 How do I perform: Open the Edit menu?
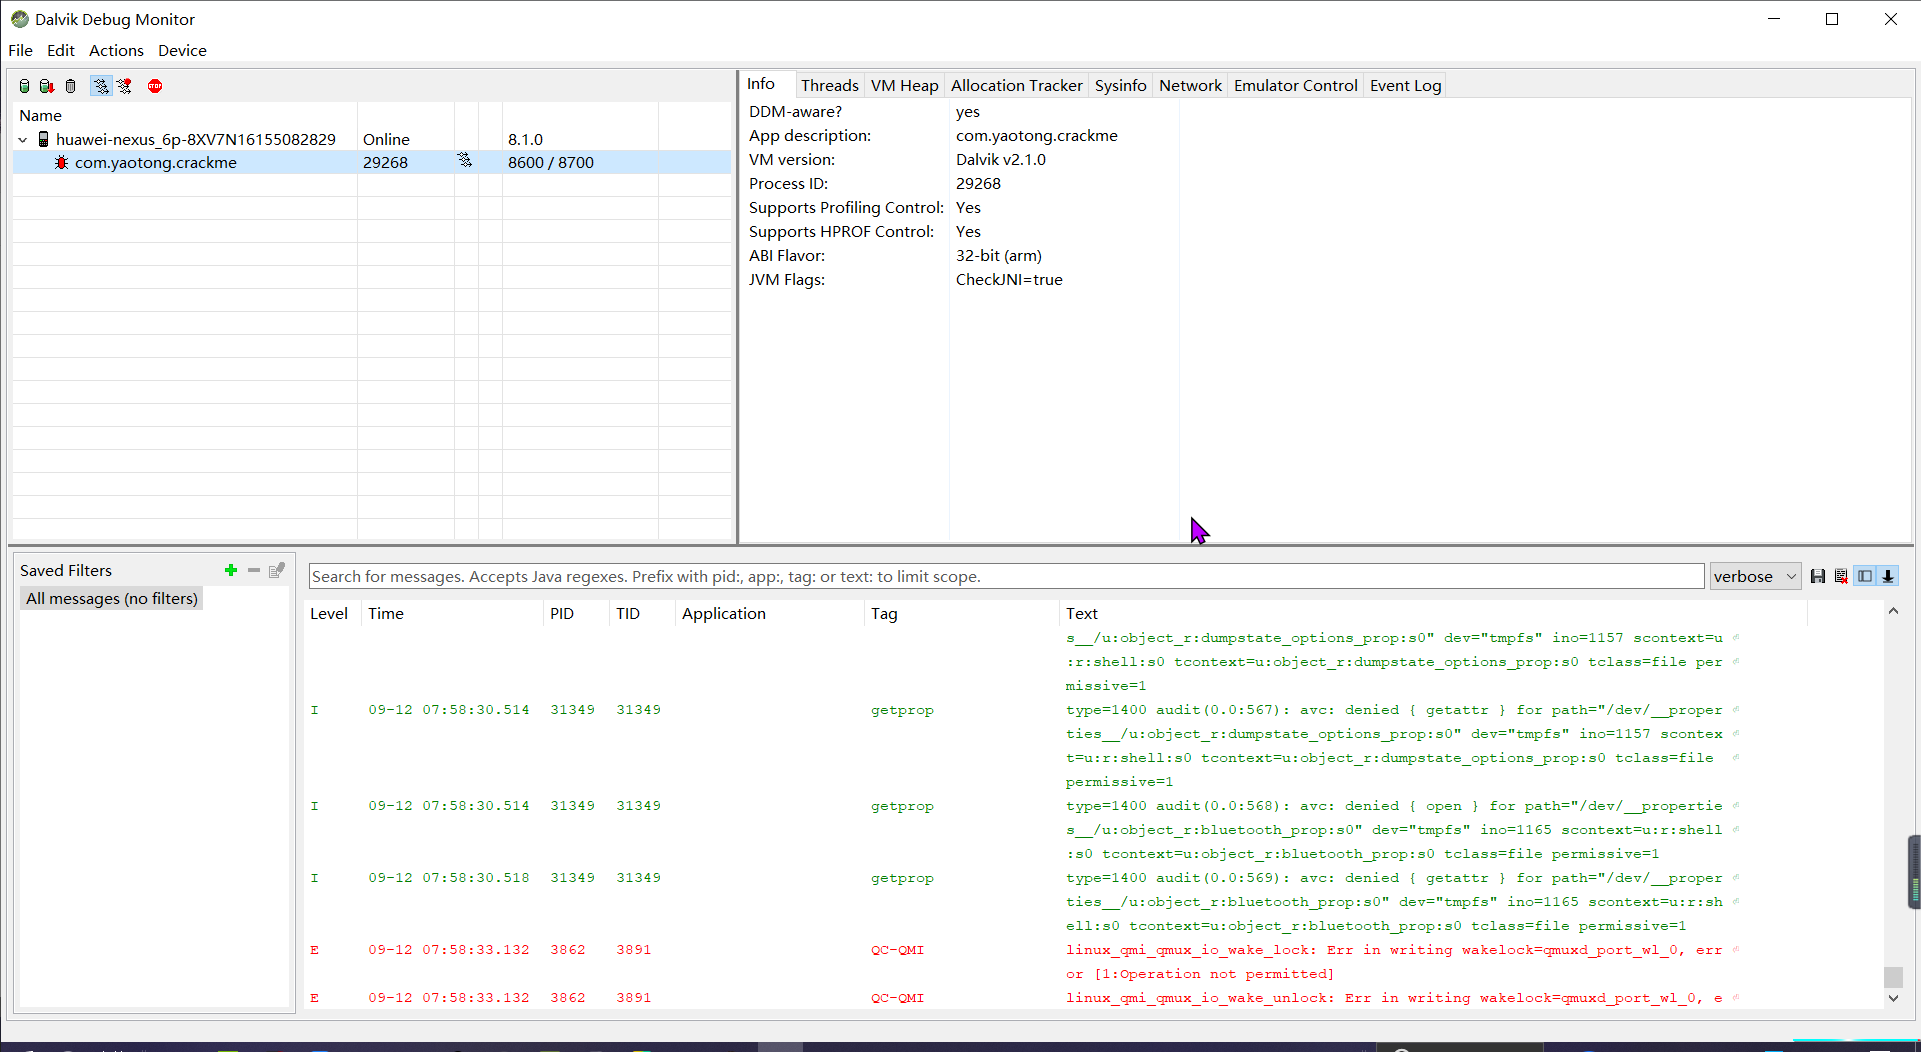61,50
